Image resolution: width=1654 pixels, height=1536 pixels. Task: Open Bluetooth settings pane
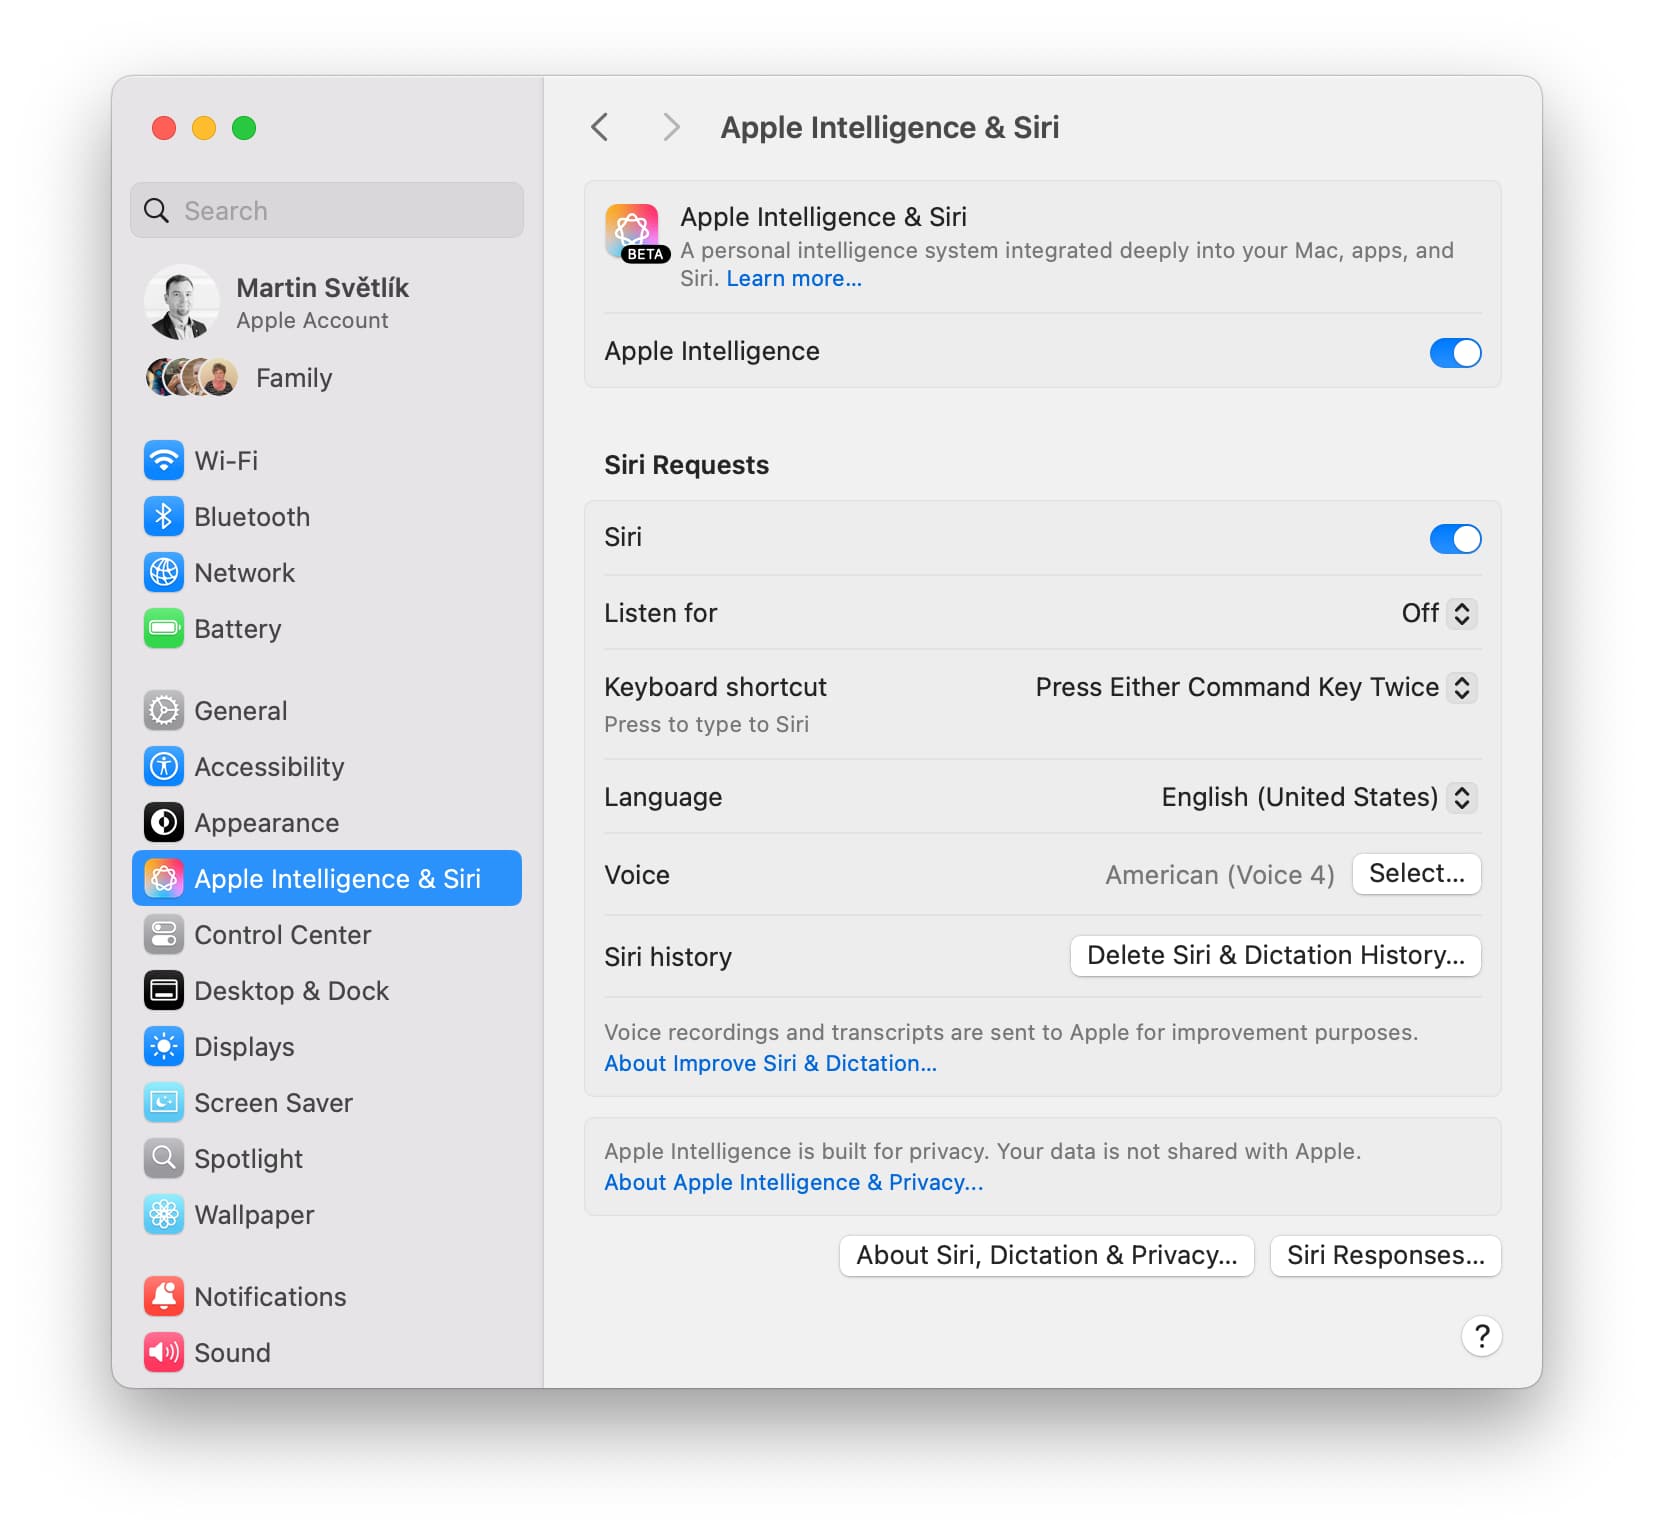[327, 517]
